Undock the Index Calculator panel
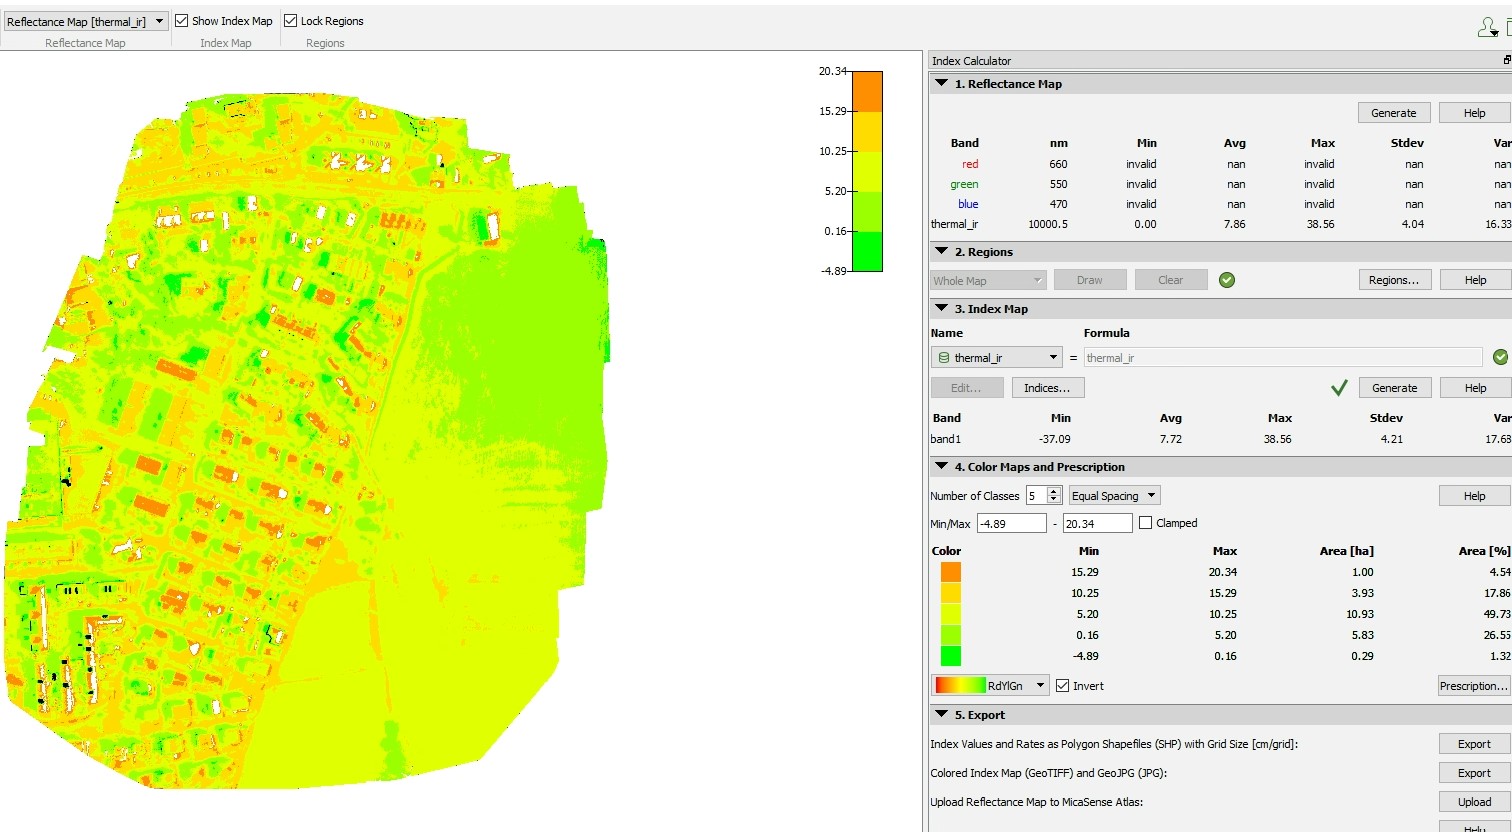 click(x=1506, y=60)
